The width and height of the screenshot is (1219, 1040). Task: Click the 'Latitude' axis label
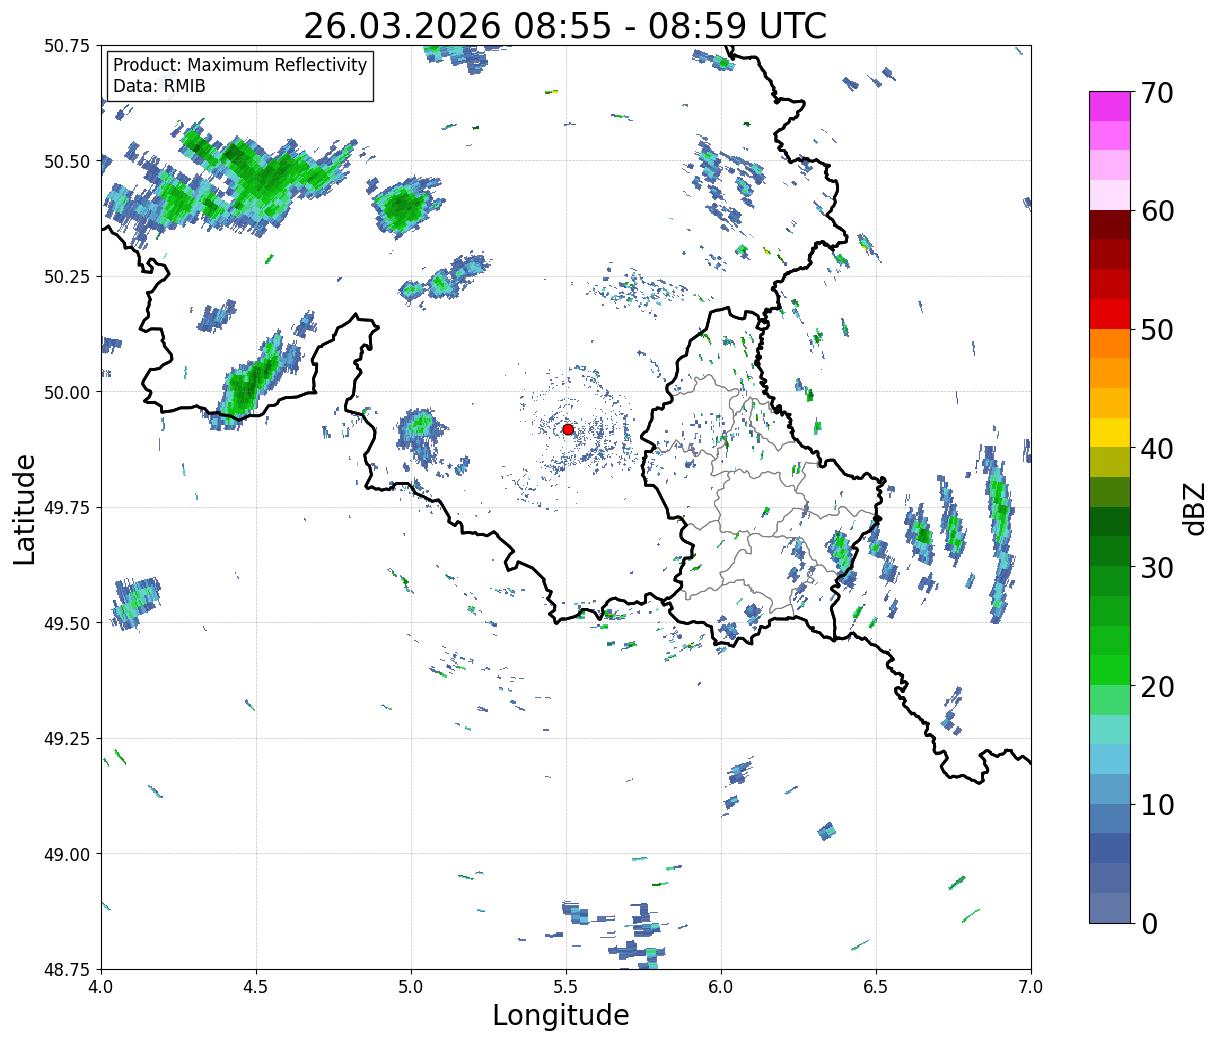click(25, 509)
